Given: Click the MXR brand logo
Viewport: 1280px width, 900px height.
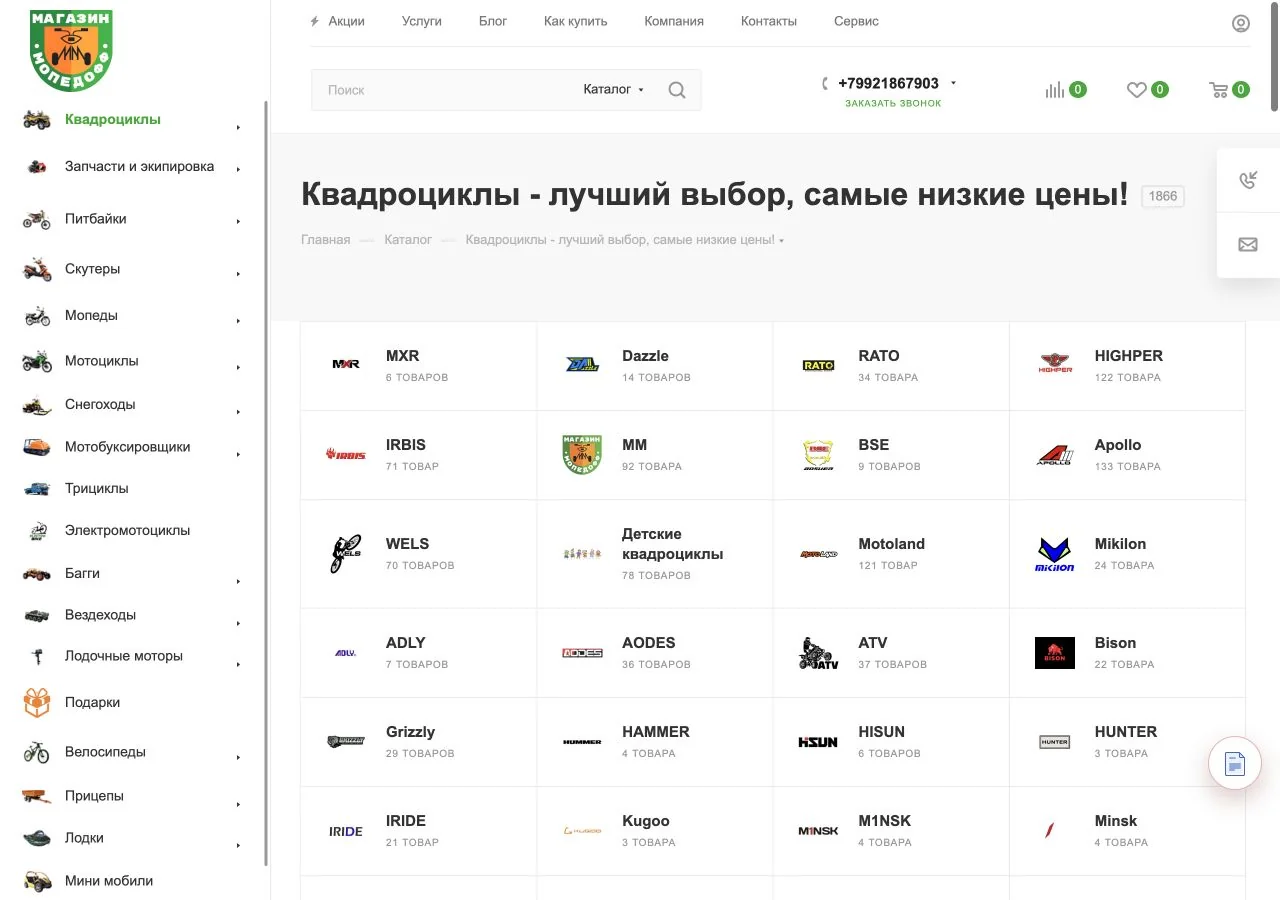Looking at the screenshot, I should coord(346,364).
